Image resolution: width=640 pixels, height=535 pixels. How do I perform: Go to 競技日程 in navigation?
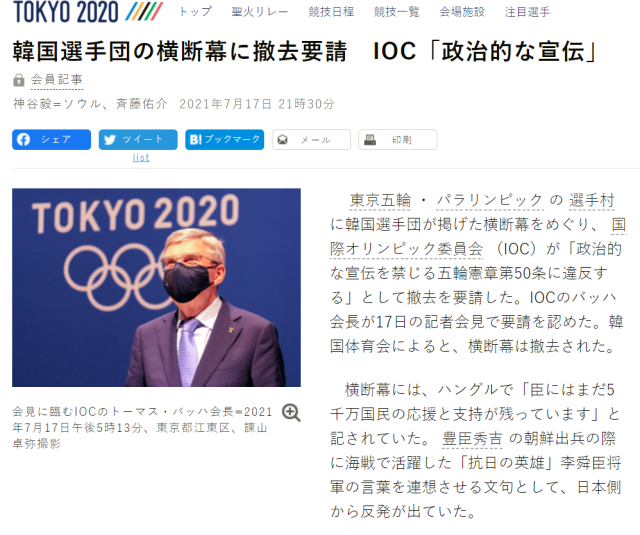click(331, 12)
